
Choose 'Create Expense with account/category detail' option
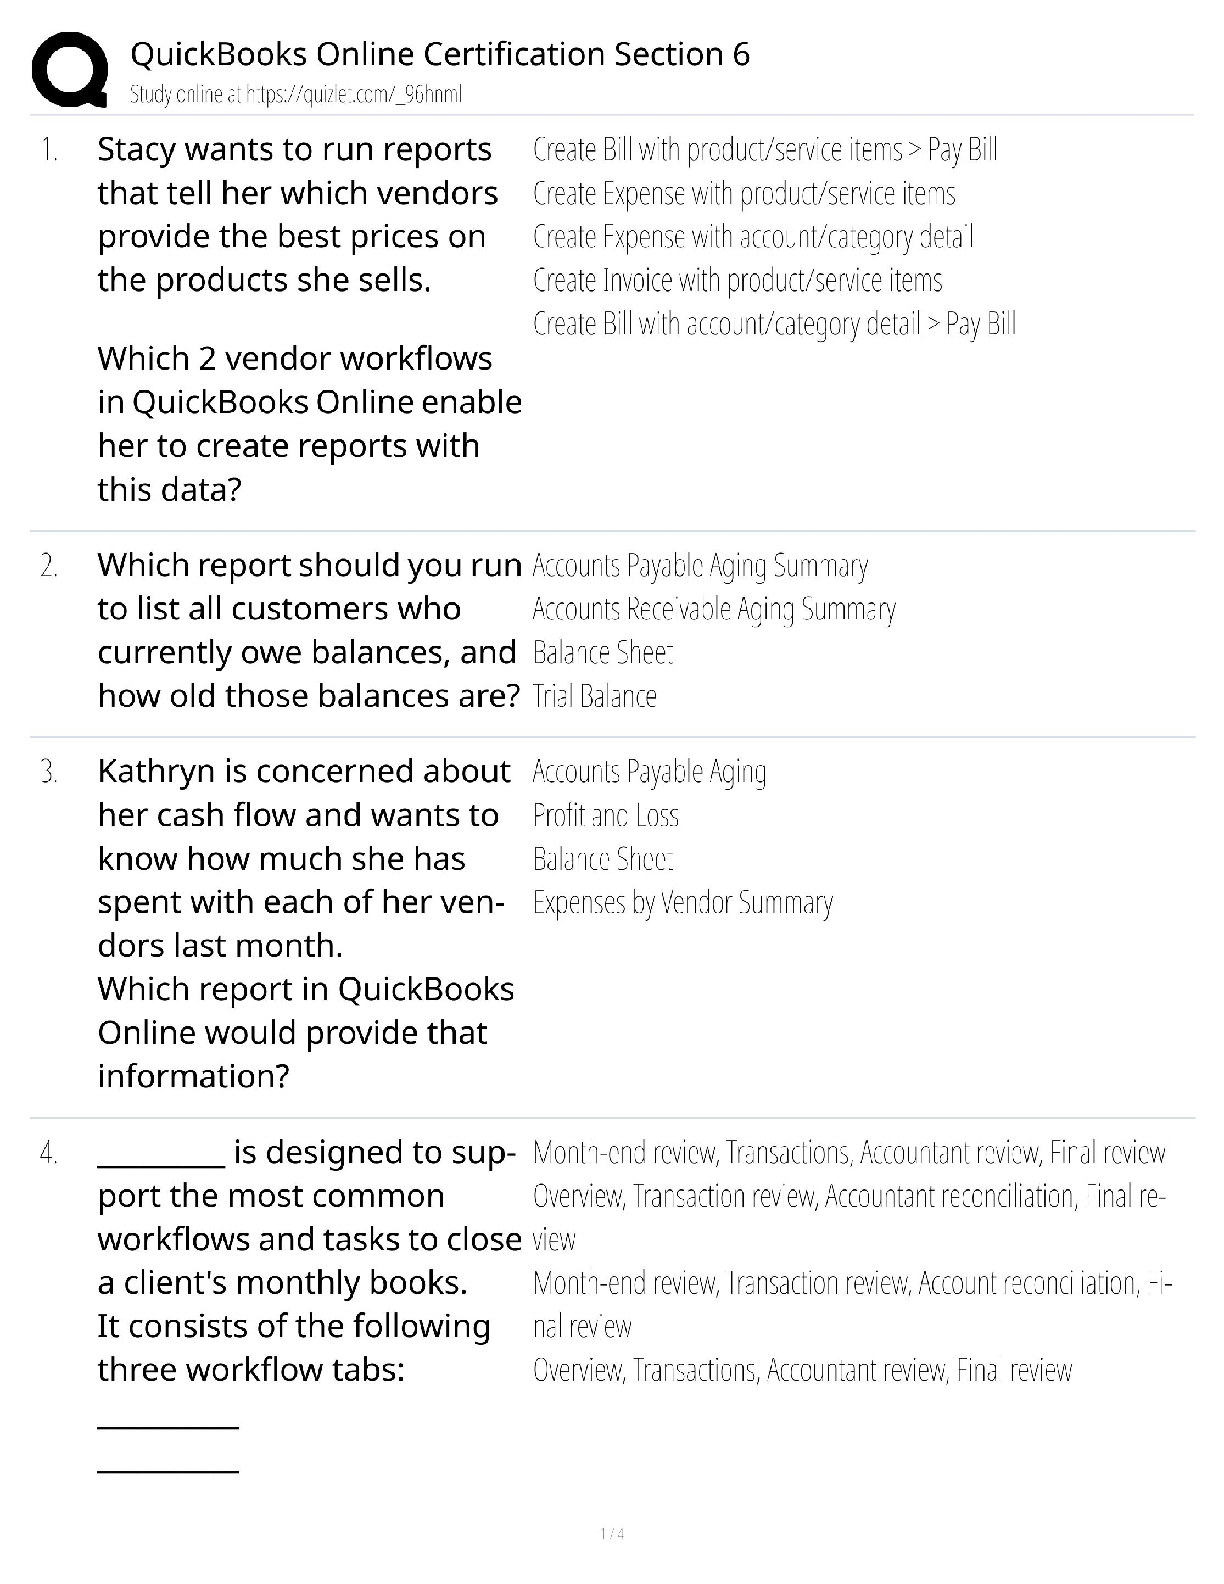coord(753,237)
